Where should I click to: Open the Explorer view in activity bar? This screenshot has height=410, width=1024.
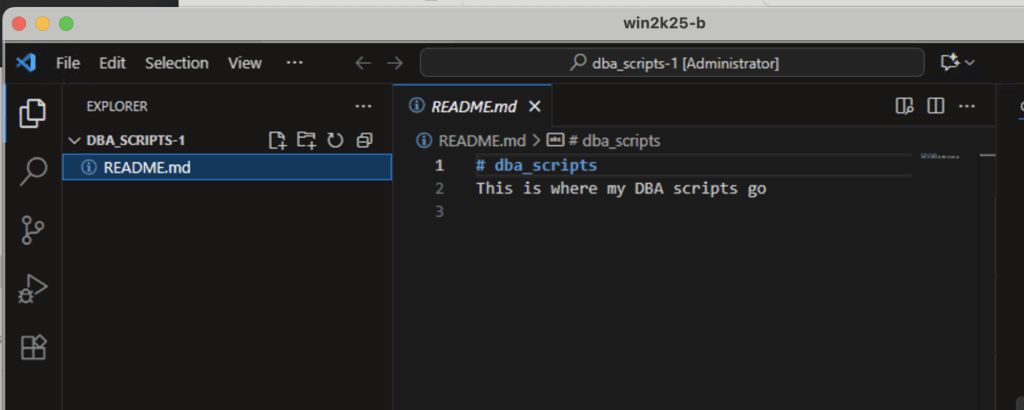[33, 113]
